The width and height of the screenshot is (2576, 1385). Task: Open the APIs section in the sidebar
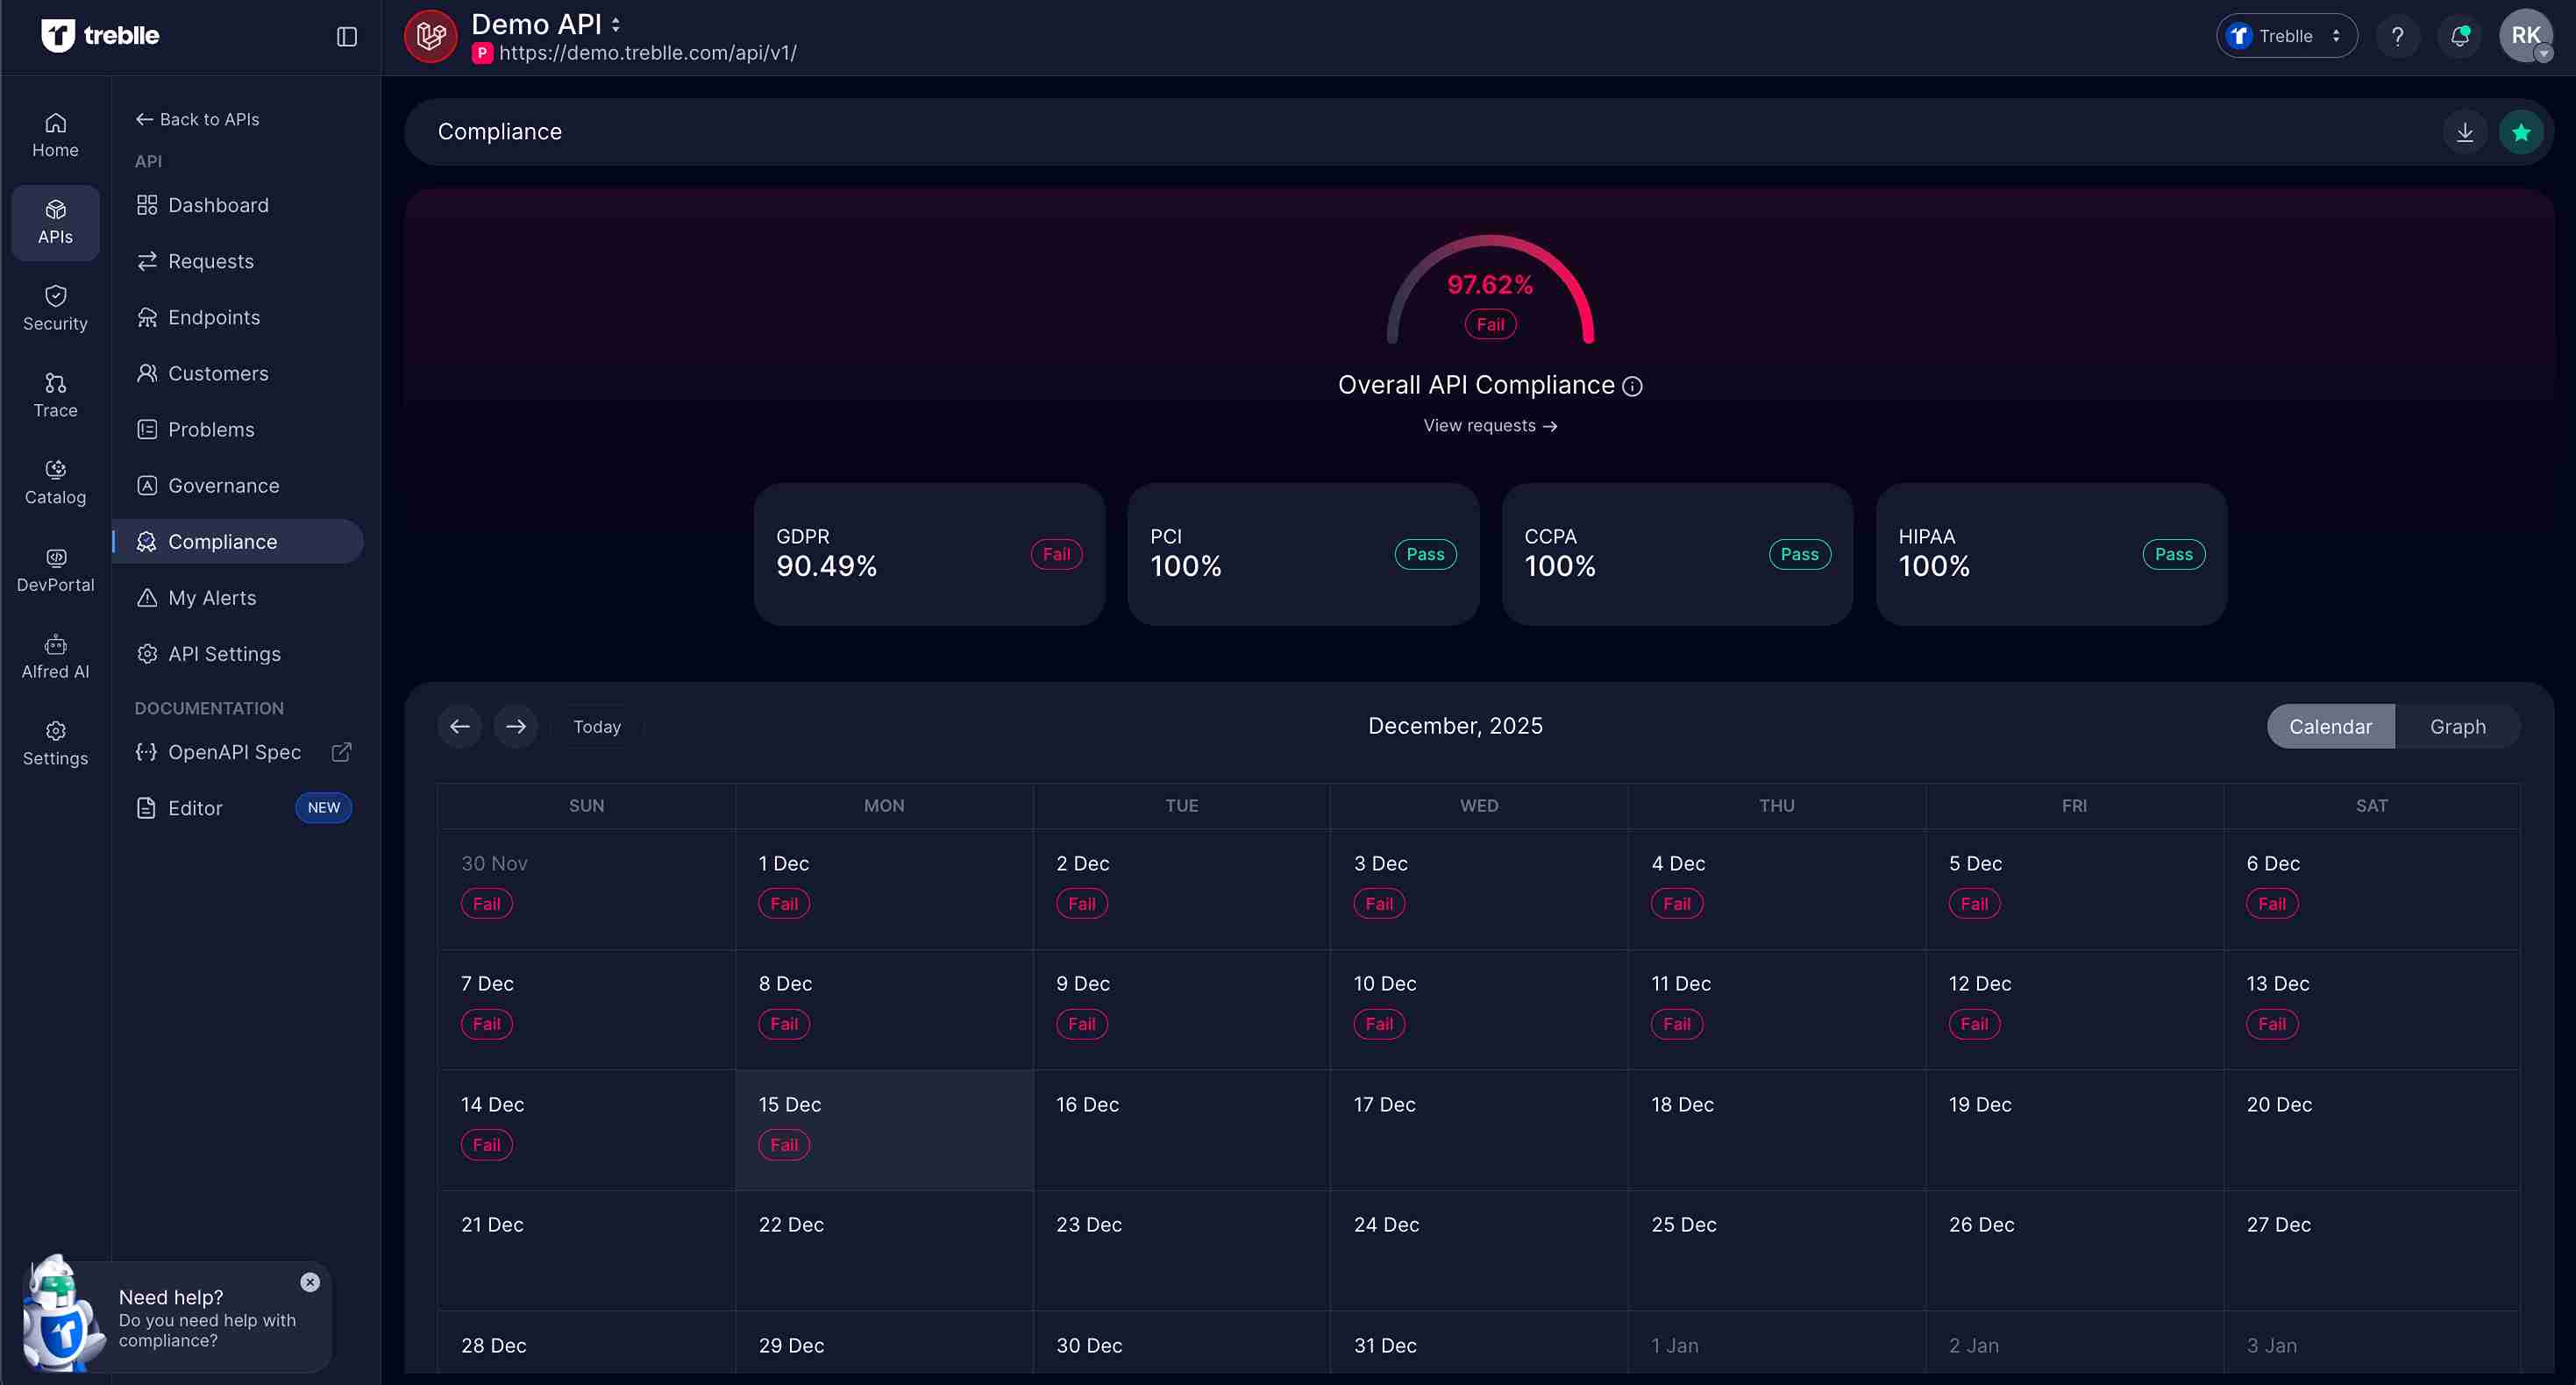pos(55,222)
